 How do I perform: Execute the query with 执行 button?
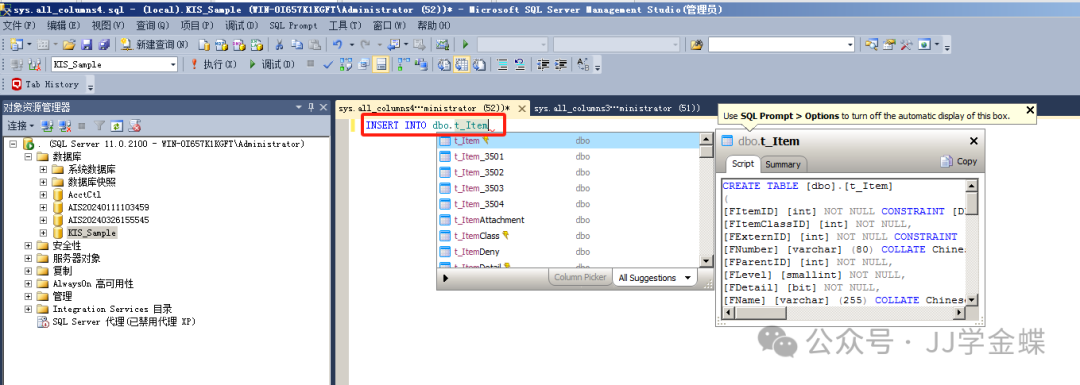[213, 64]
